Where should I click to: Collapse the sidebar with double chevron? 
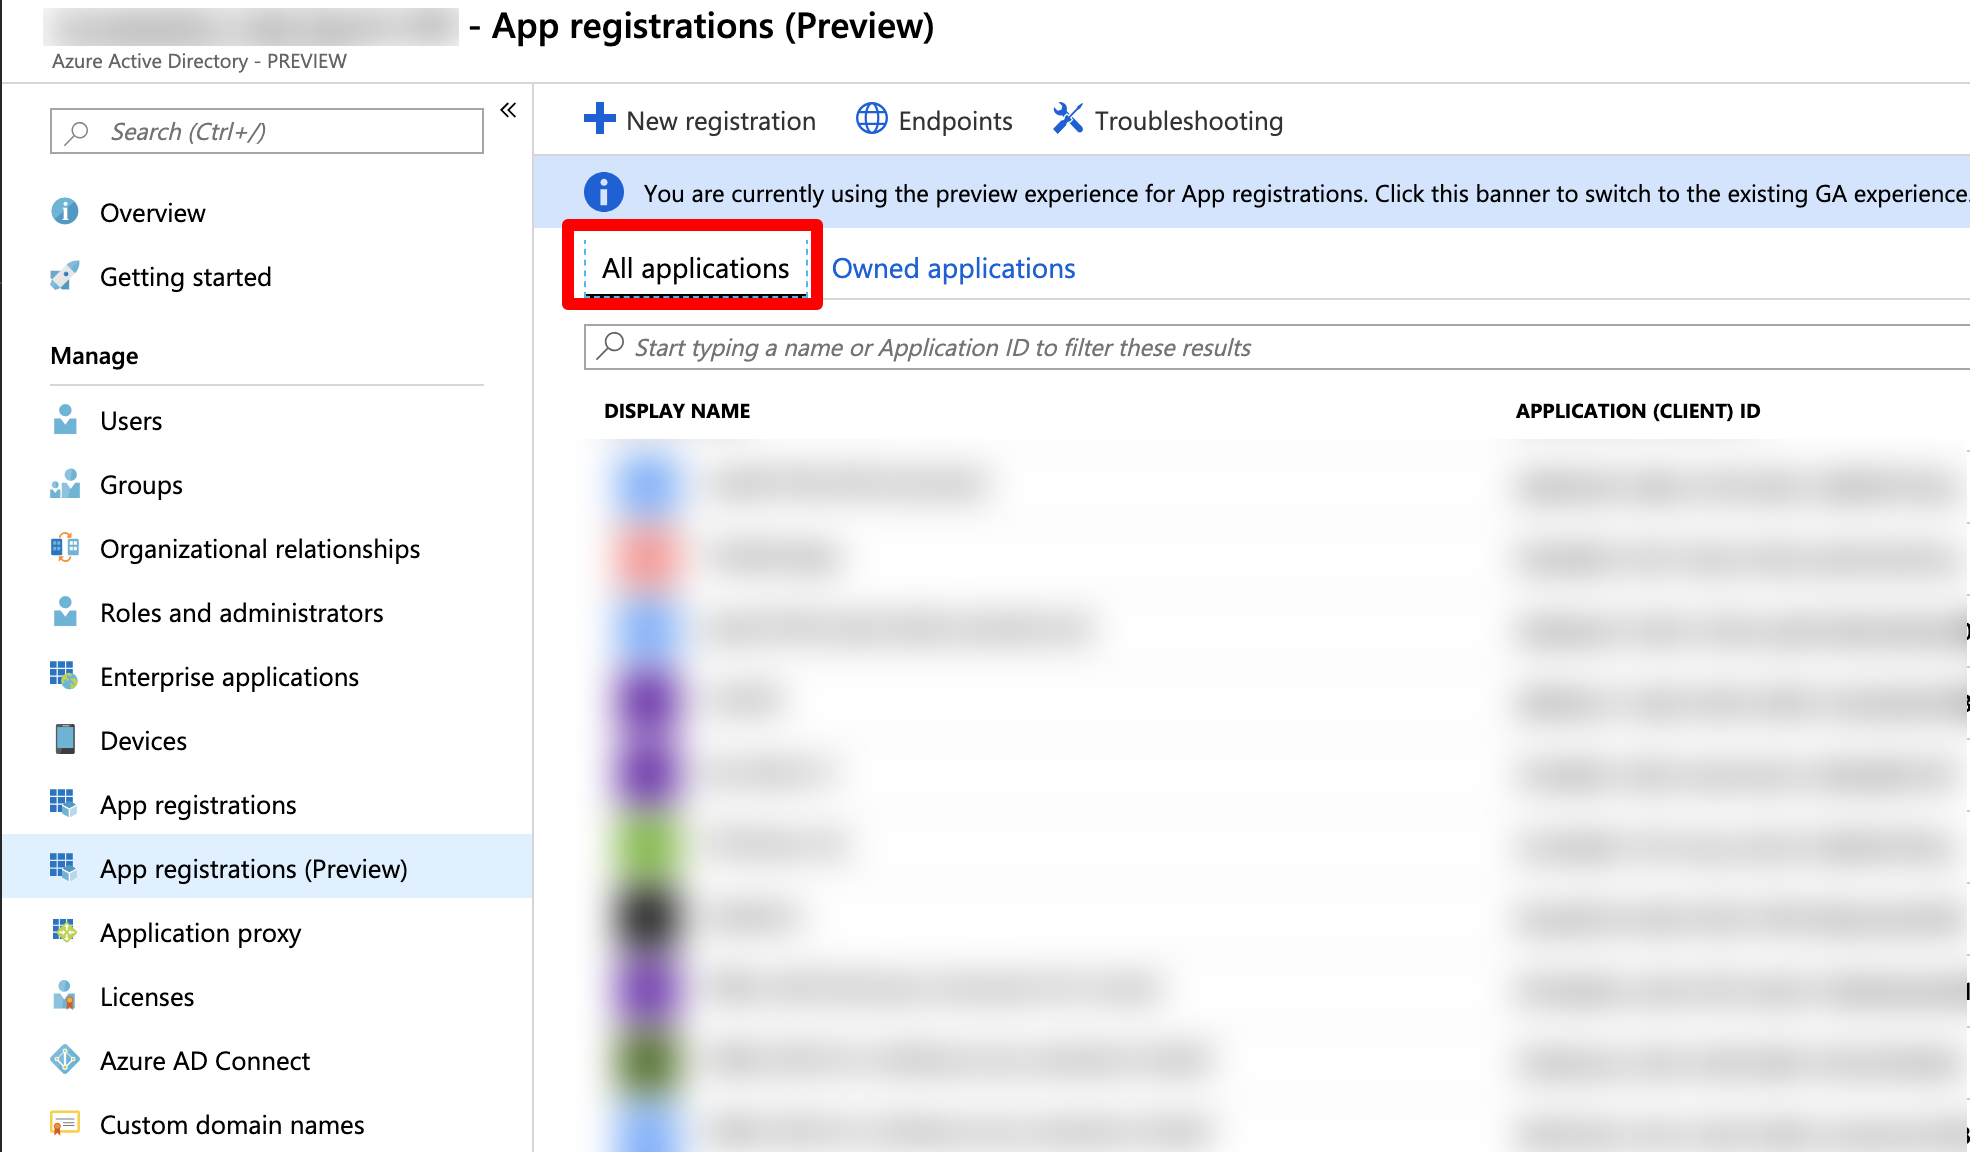coord(508,110)
